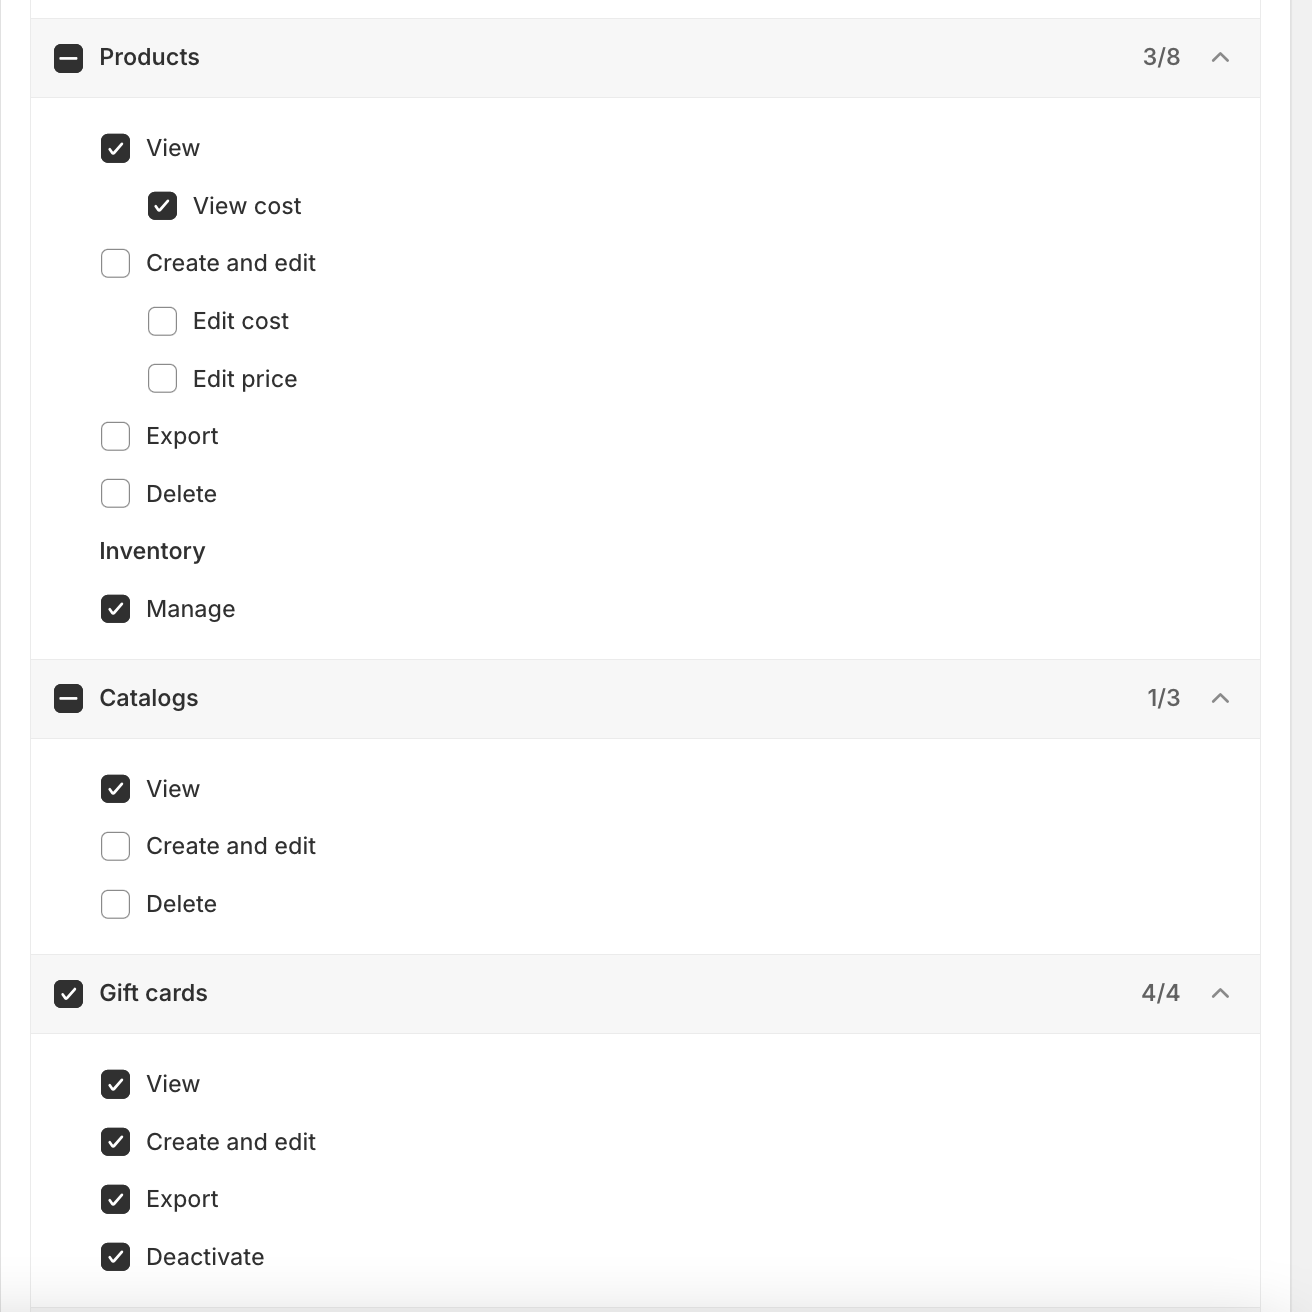Collapse the Products section chevron
The width and height of the screenshot is (1312, 1312).
coord(1220,58)
